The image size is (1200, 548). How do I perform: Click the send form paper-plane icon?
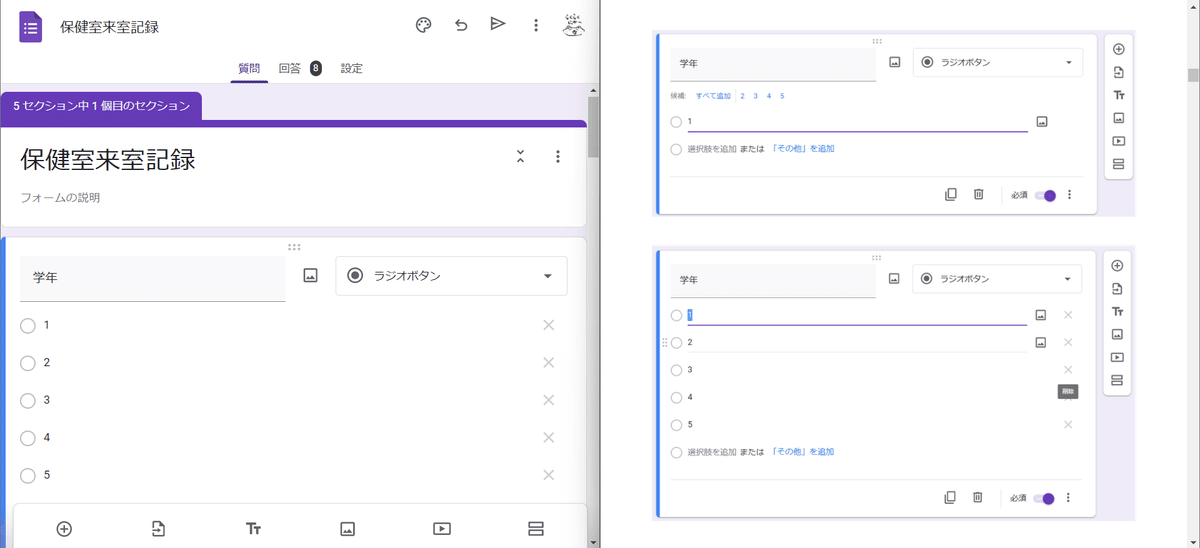[498, 24]
